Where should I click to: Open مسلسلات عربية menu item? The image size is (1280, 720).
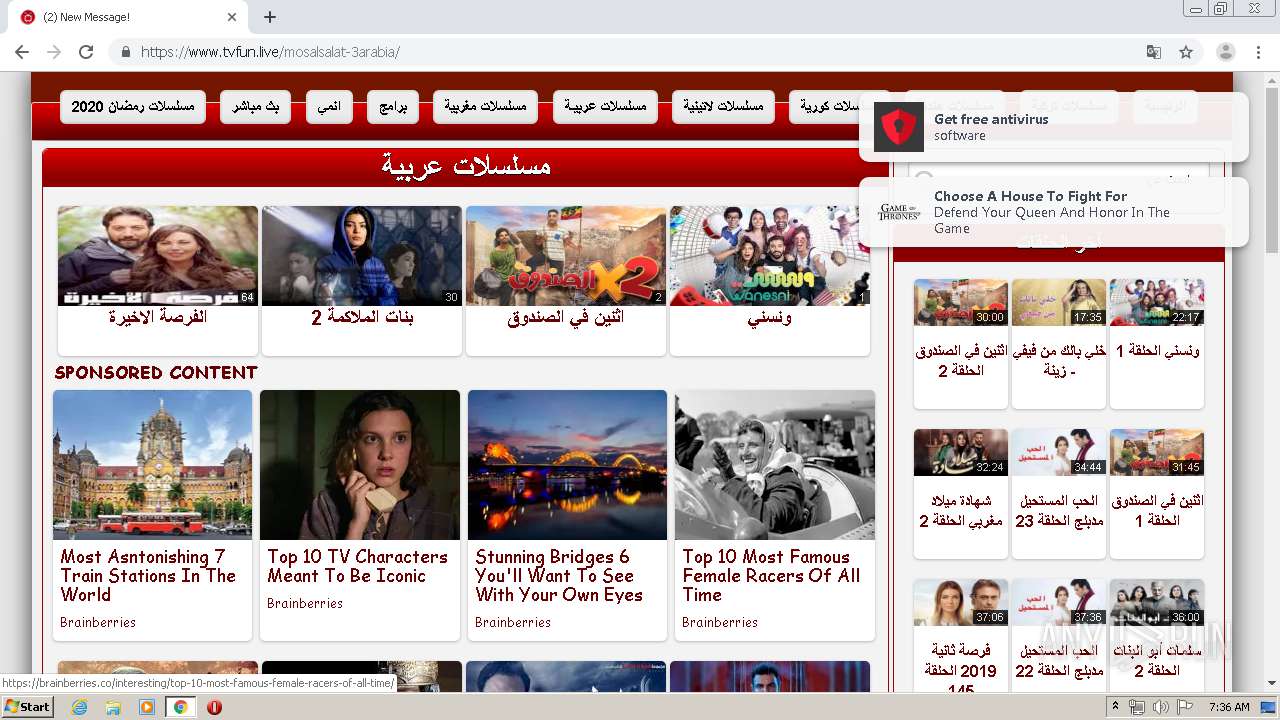(605, 107)
